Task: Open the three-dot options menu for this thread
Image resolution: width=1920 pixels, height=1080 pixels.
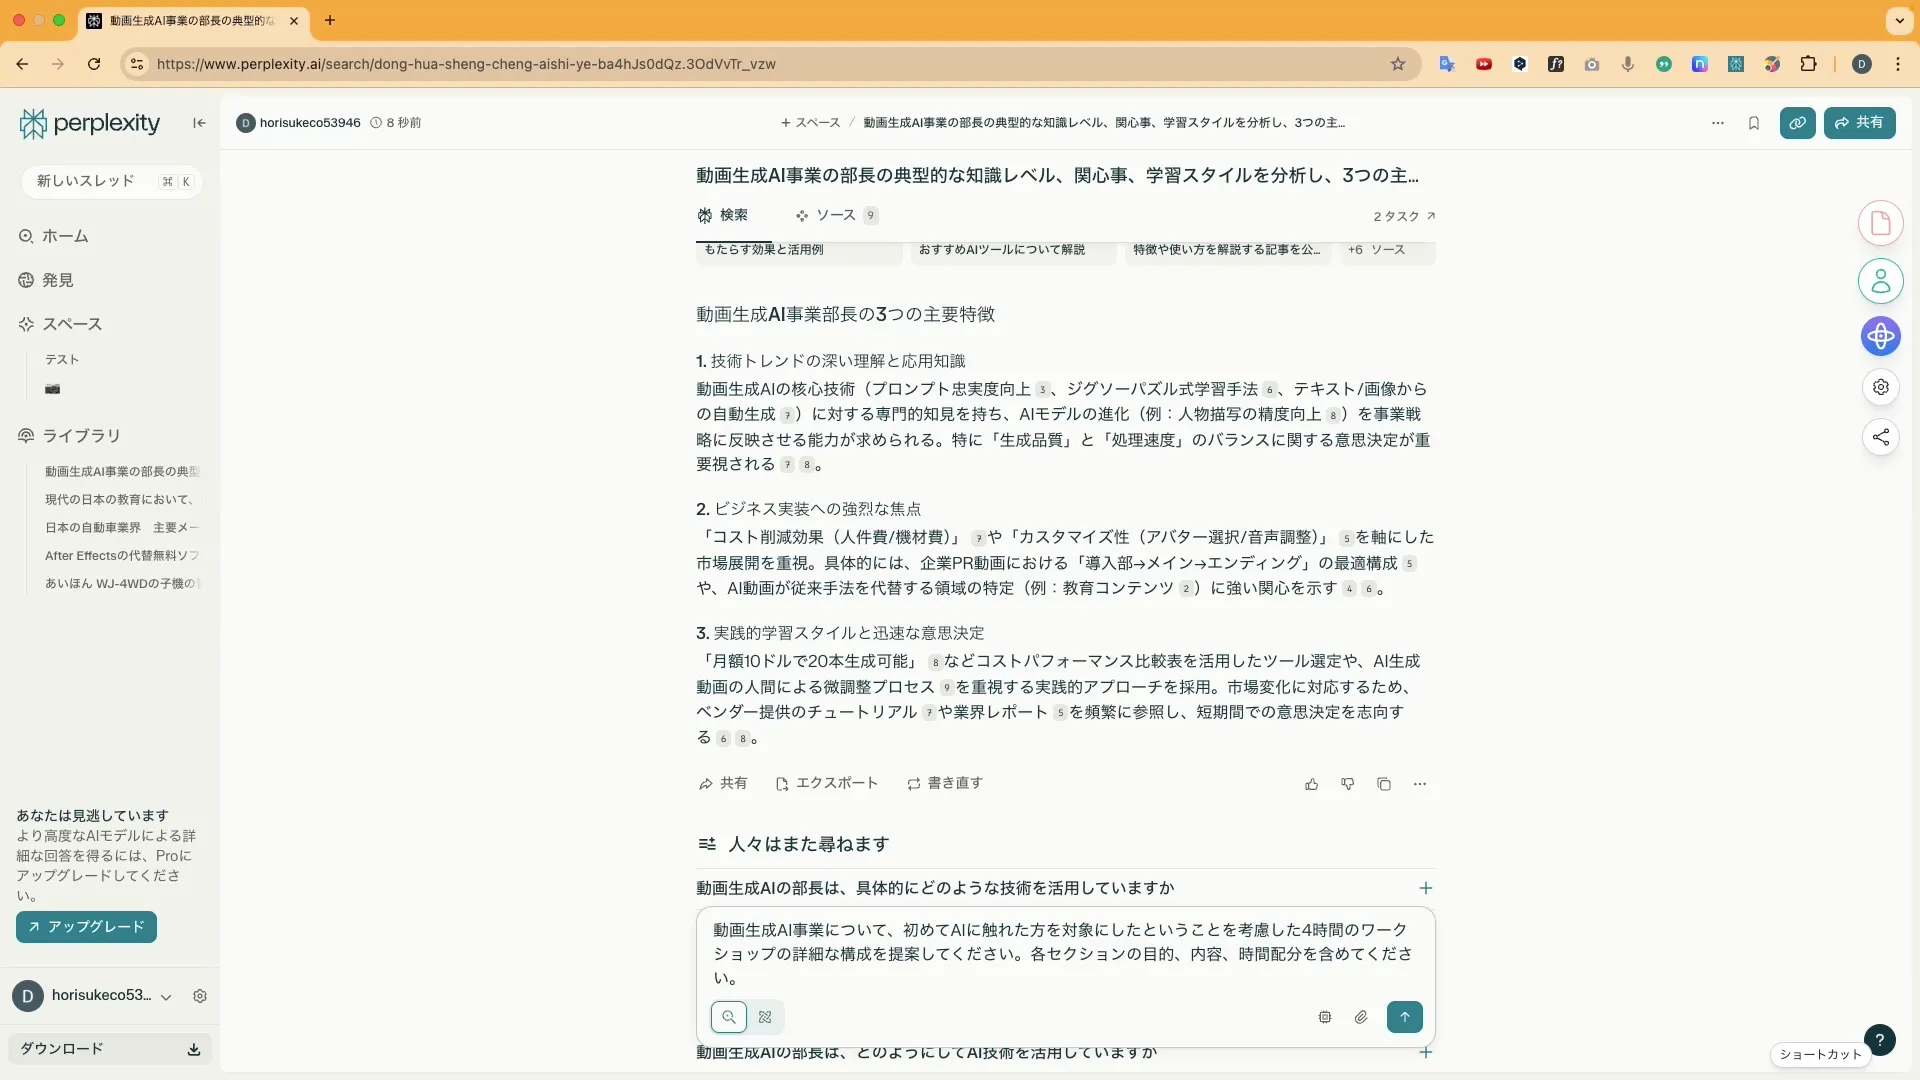Action: 1717,122
